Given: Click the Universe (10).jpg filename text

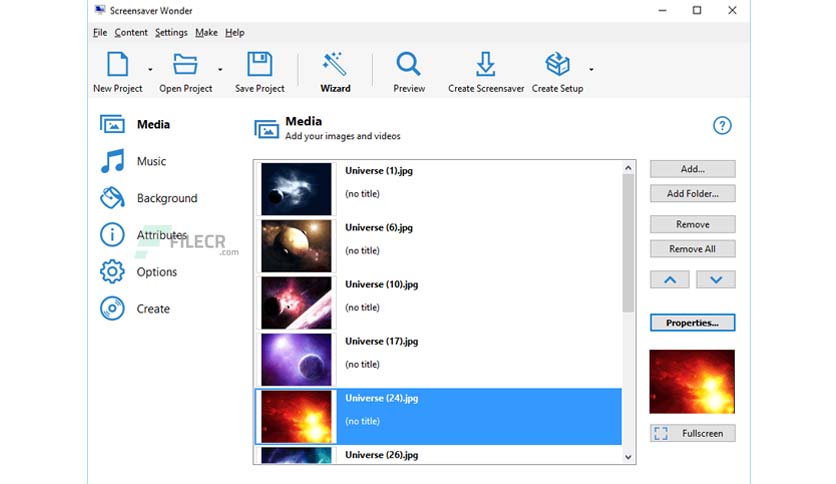Looking at the screenshot, I should click(382, 285).
